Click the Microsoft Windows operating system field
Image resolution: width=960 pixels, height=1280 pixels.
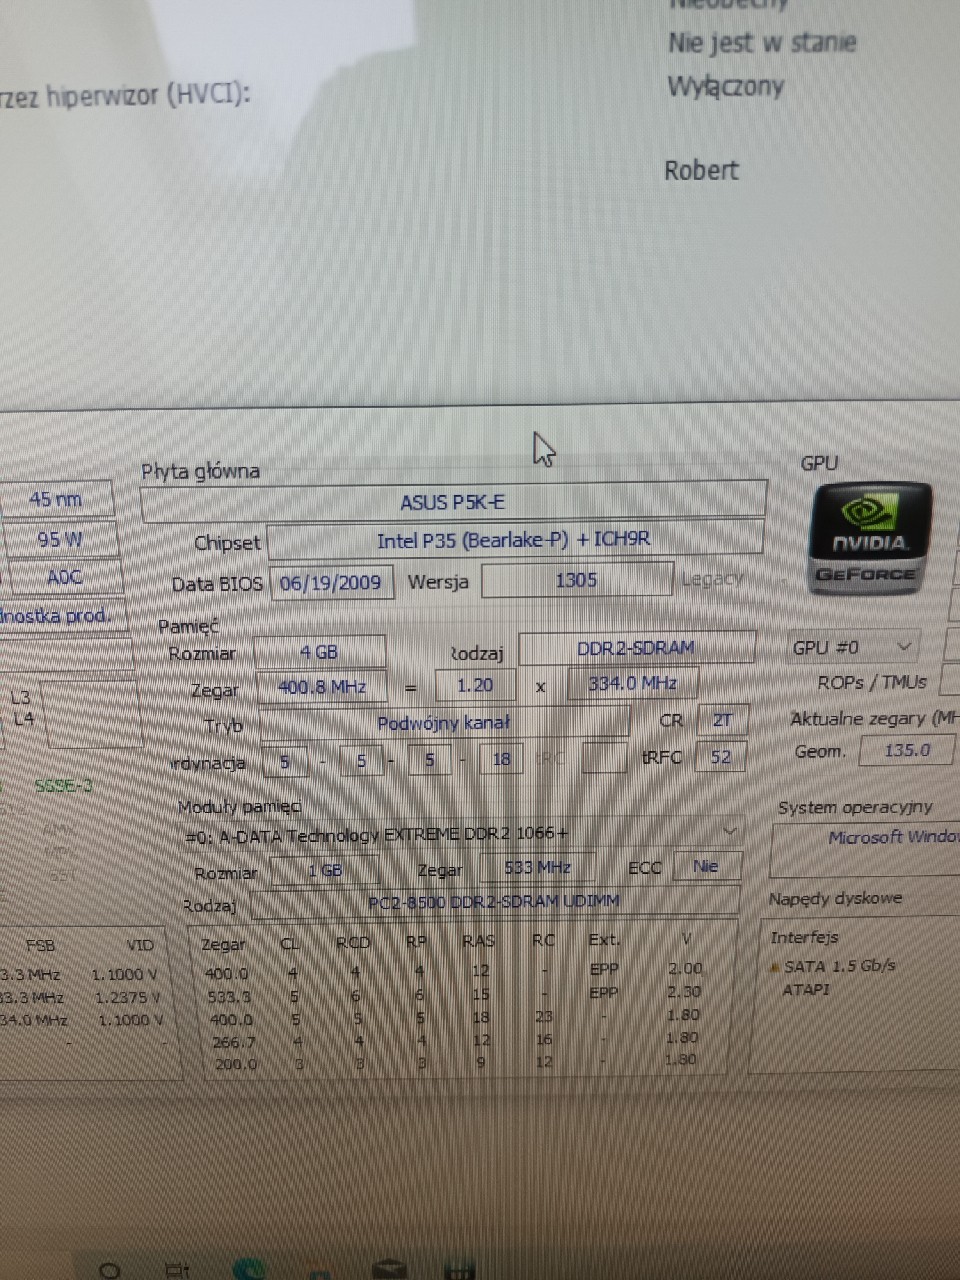pyautogui.click(x=866, y=850)
